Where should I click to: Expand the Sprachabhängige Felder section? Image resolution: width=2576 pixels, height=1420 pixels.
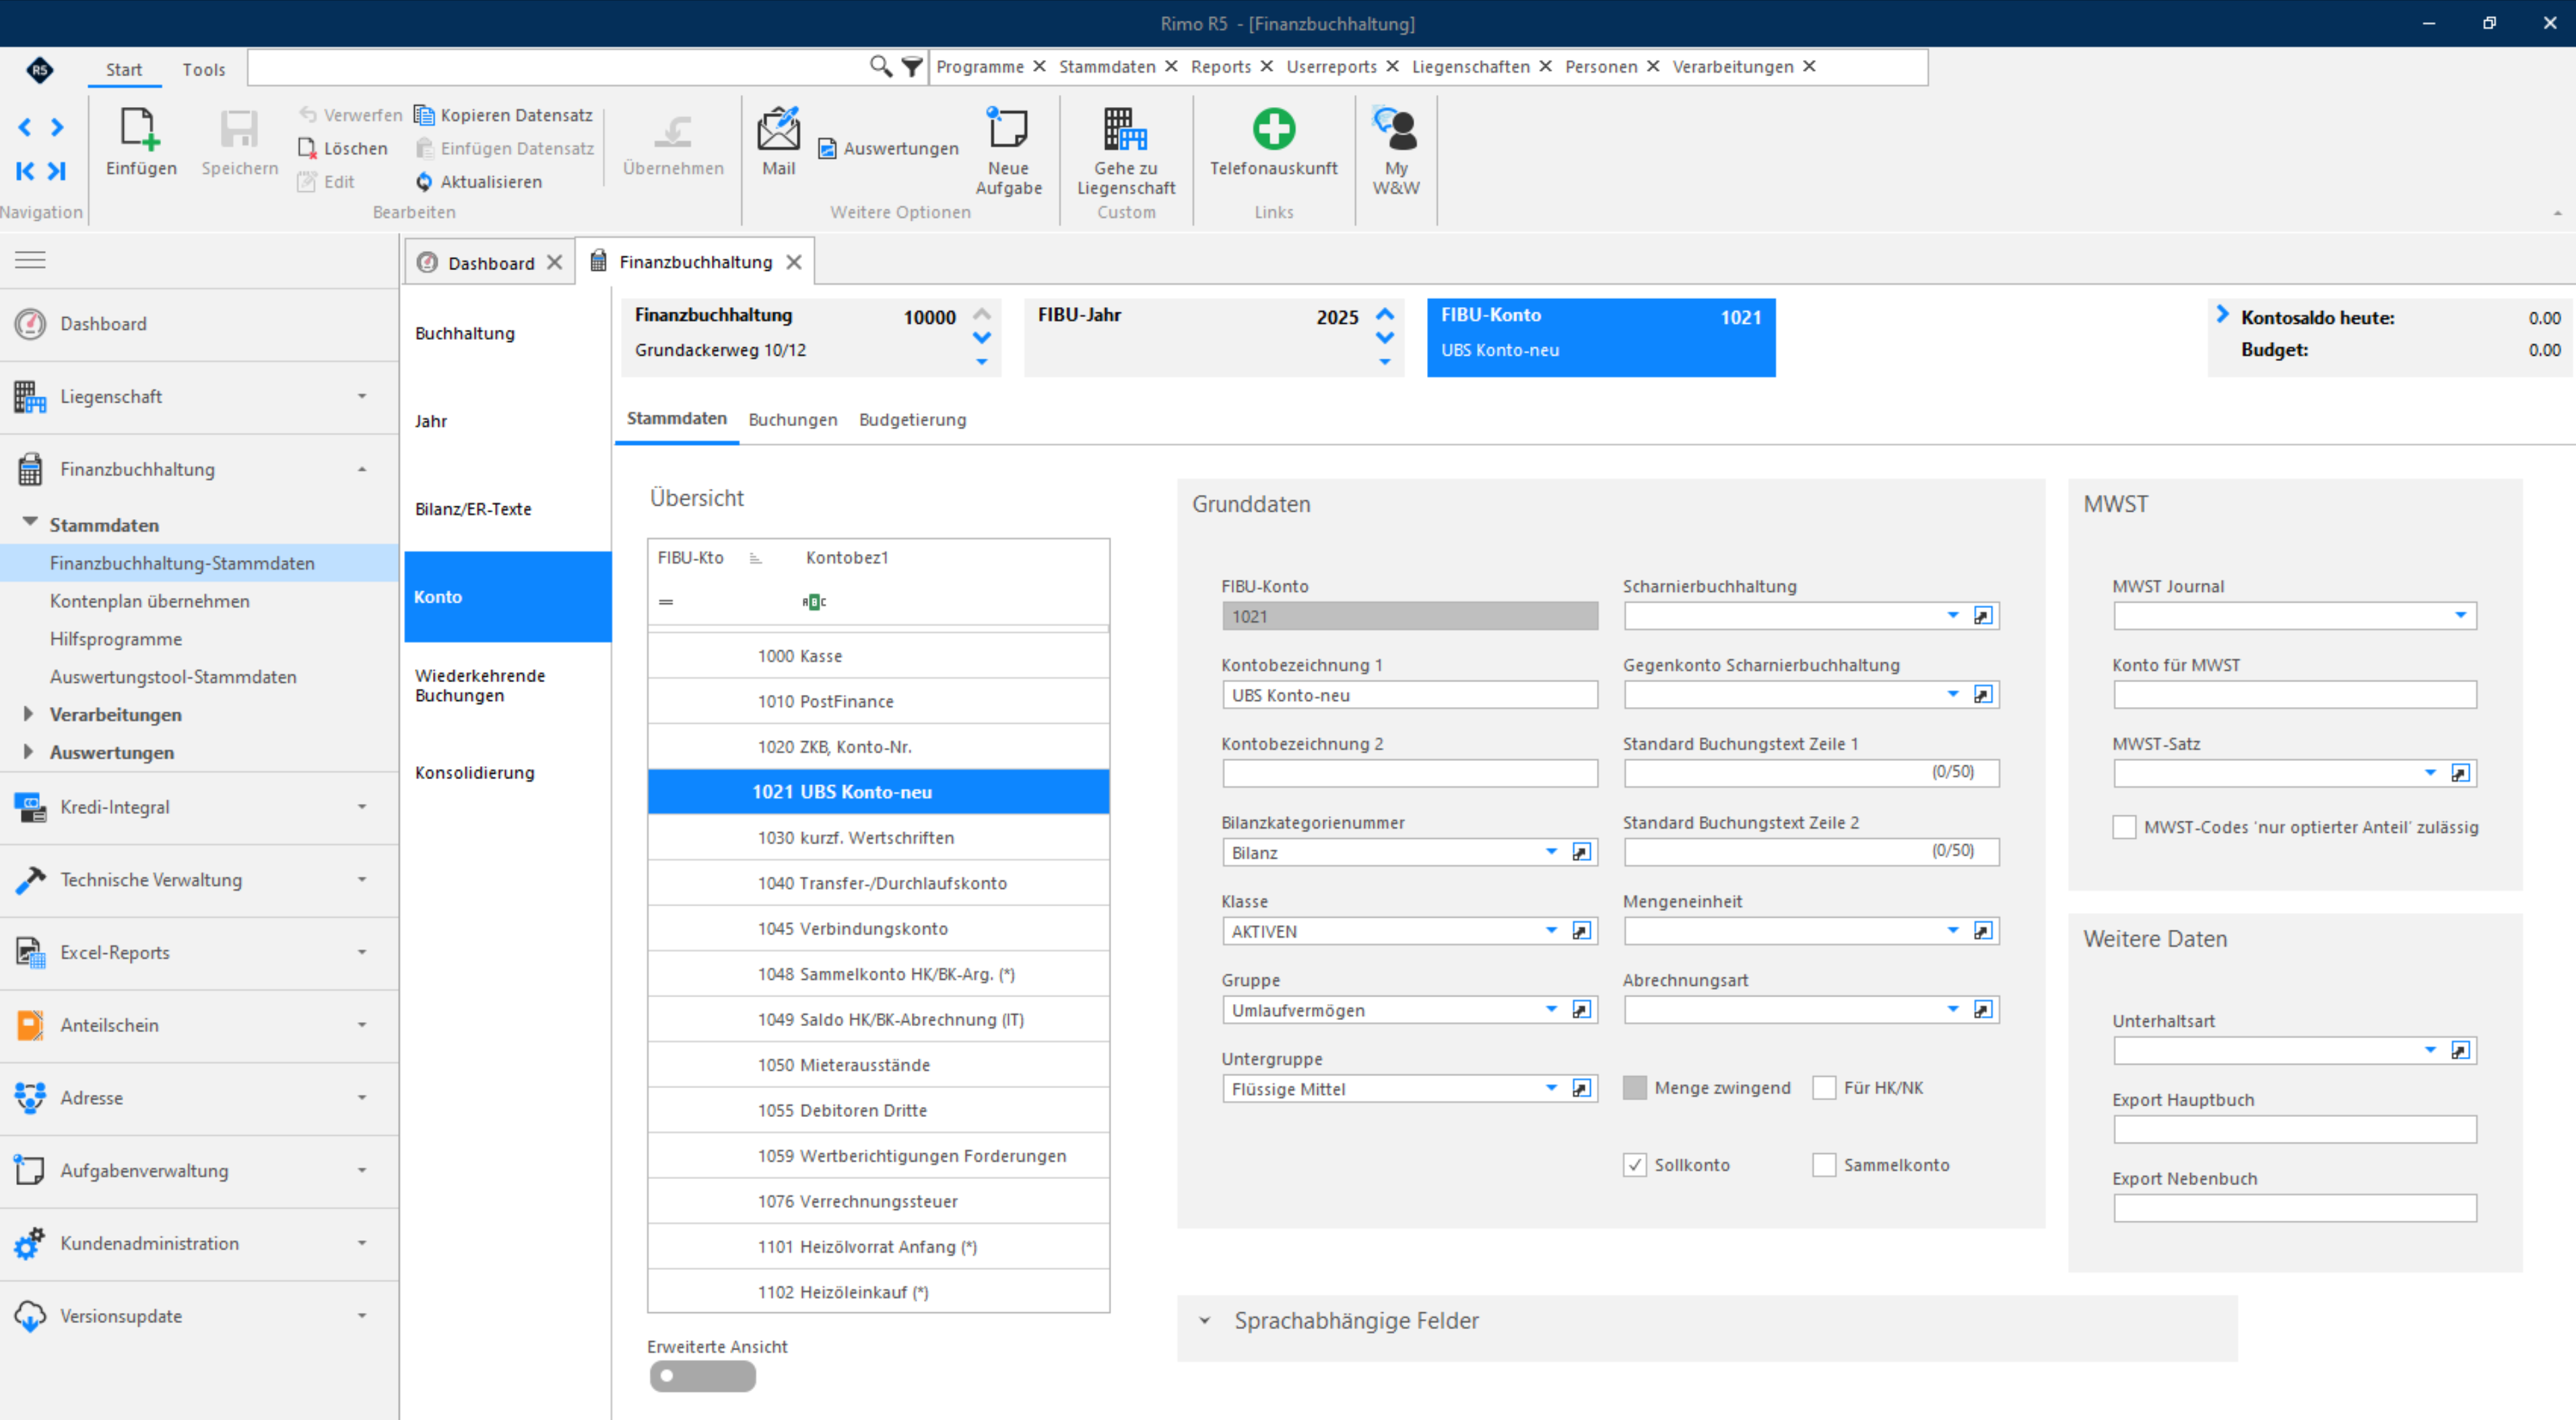(x=1205, y=1321)
